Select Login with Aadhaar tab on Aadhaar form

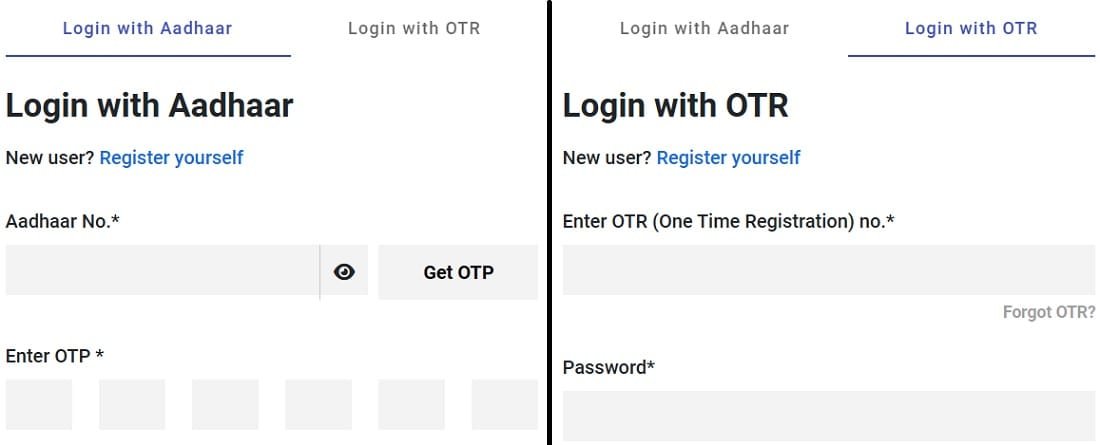147,28
